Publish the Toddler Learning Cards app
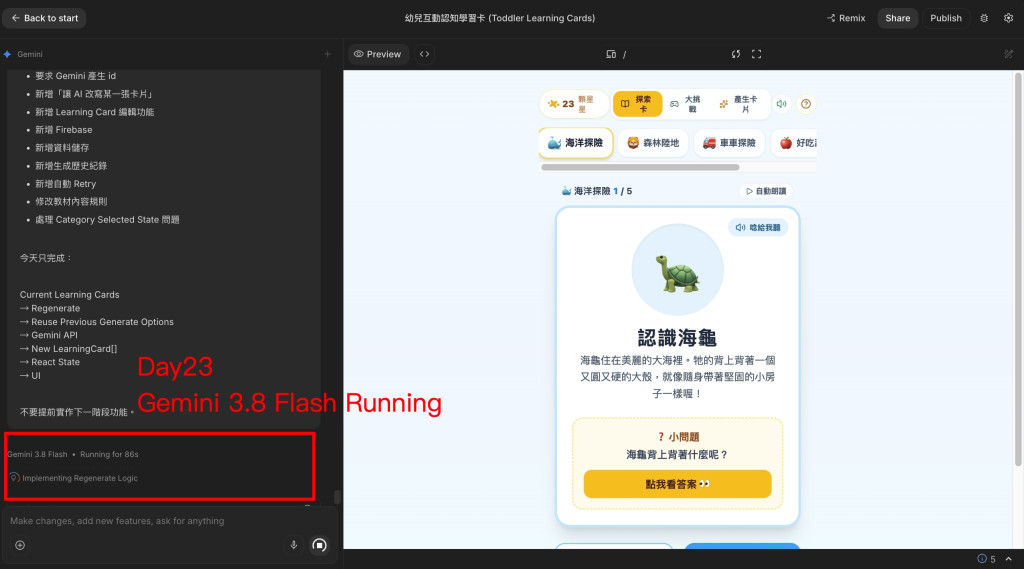This screenshot has height=569, width=1024. pos(946,18)
